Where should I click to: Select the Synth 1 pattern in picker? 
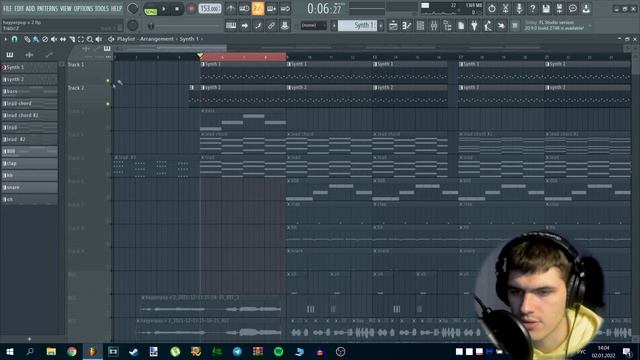point(29,67)
